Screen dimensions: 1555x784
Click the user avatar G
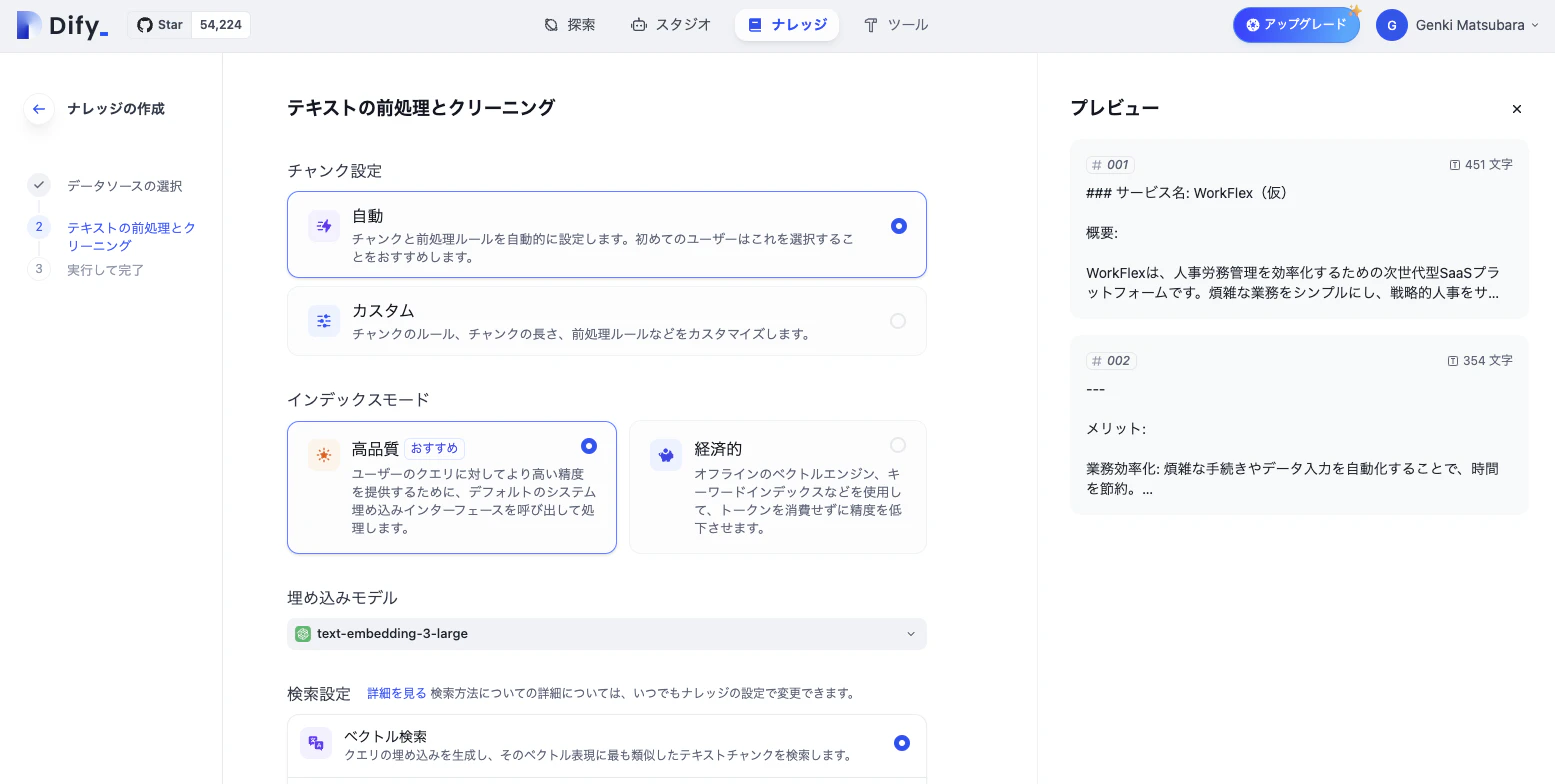[1392, 25]
